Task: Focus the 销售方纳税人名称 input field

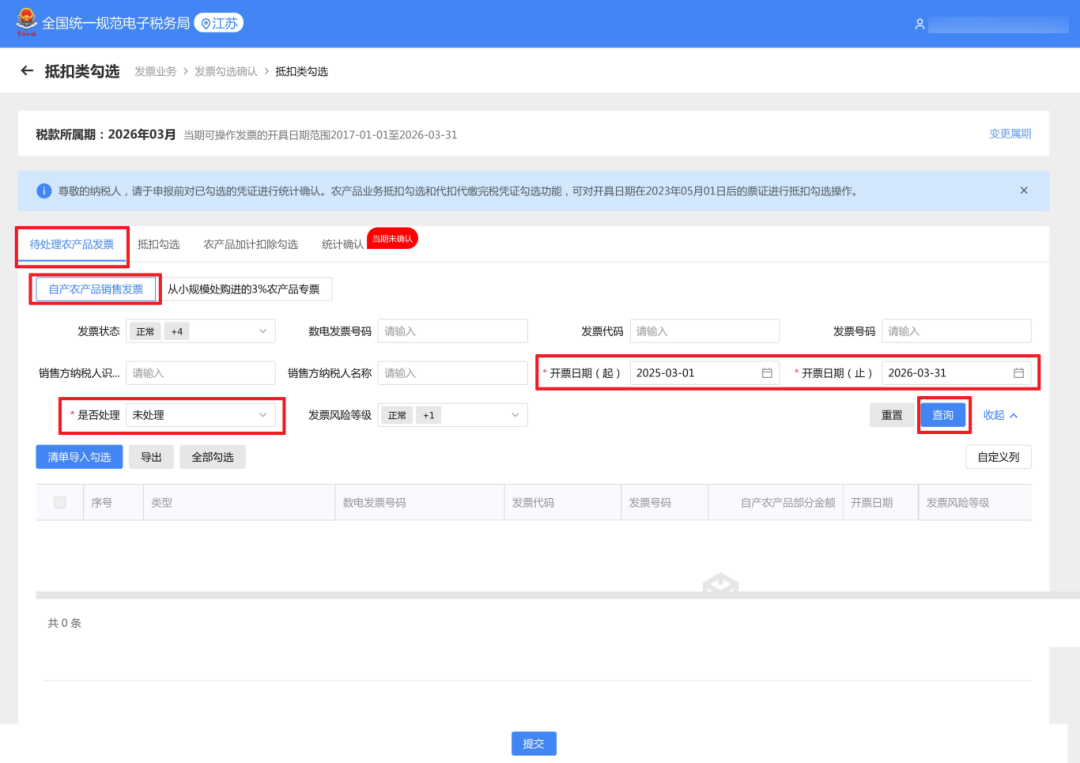Action: click(x=453, y=373)
